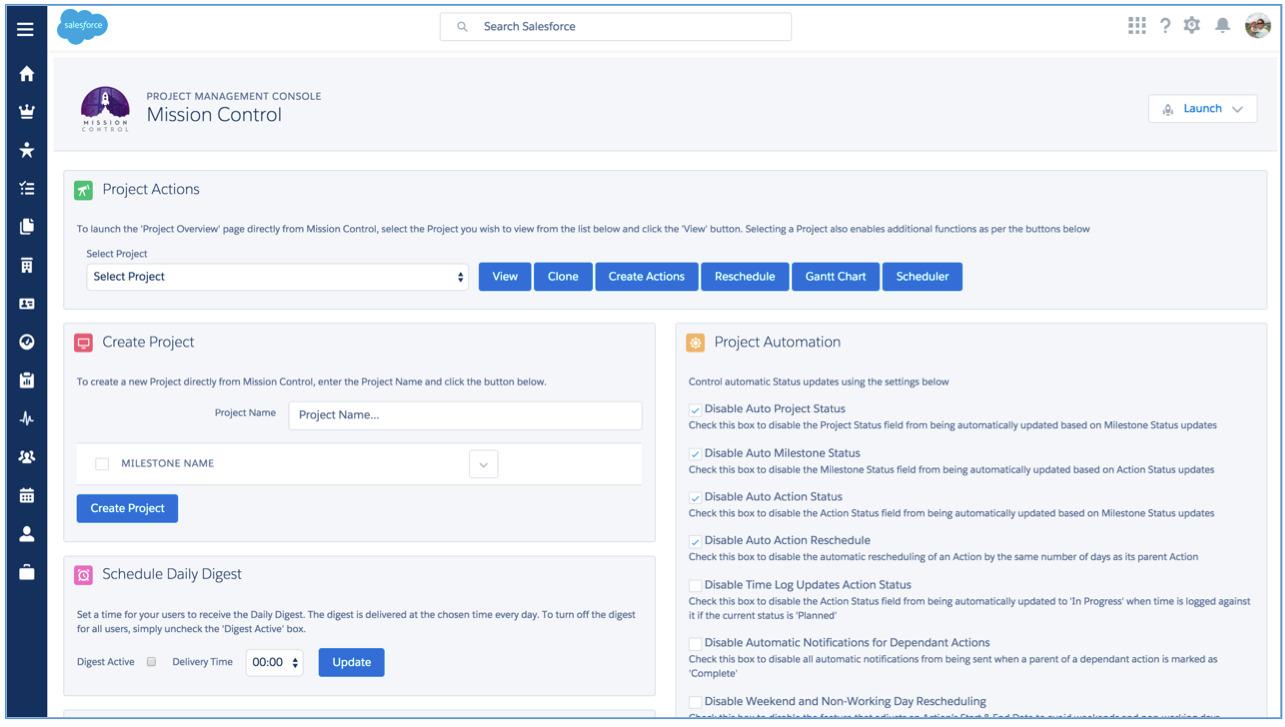This screenshot has height=727, width=1285.
Task: Open the hamburger navigation menu
Action: click(26, 30)
